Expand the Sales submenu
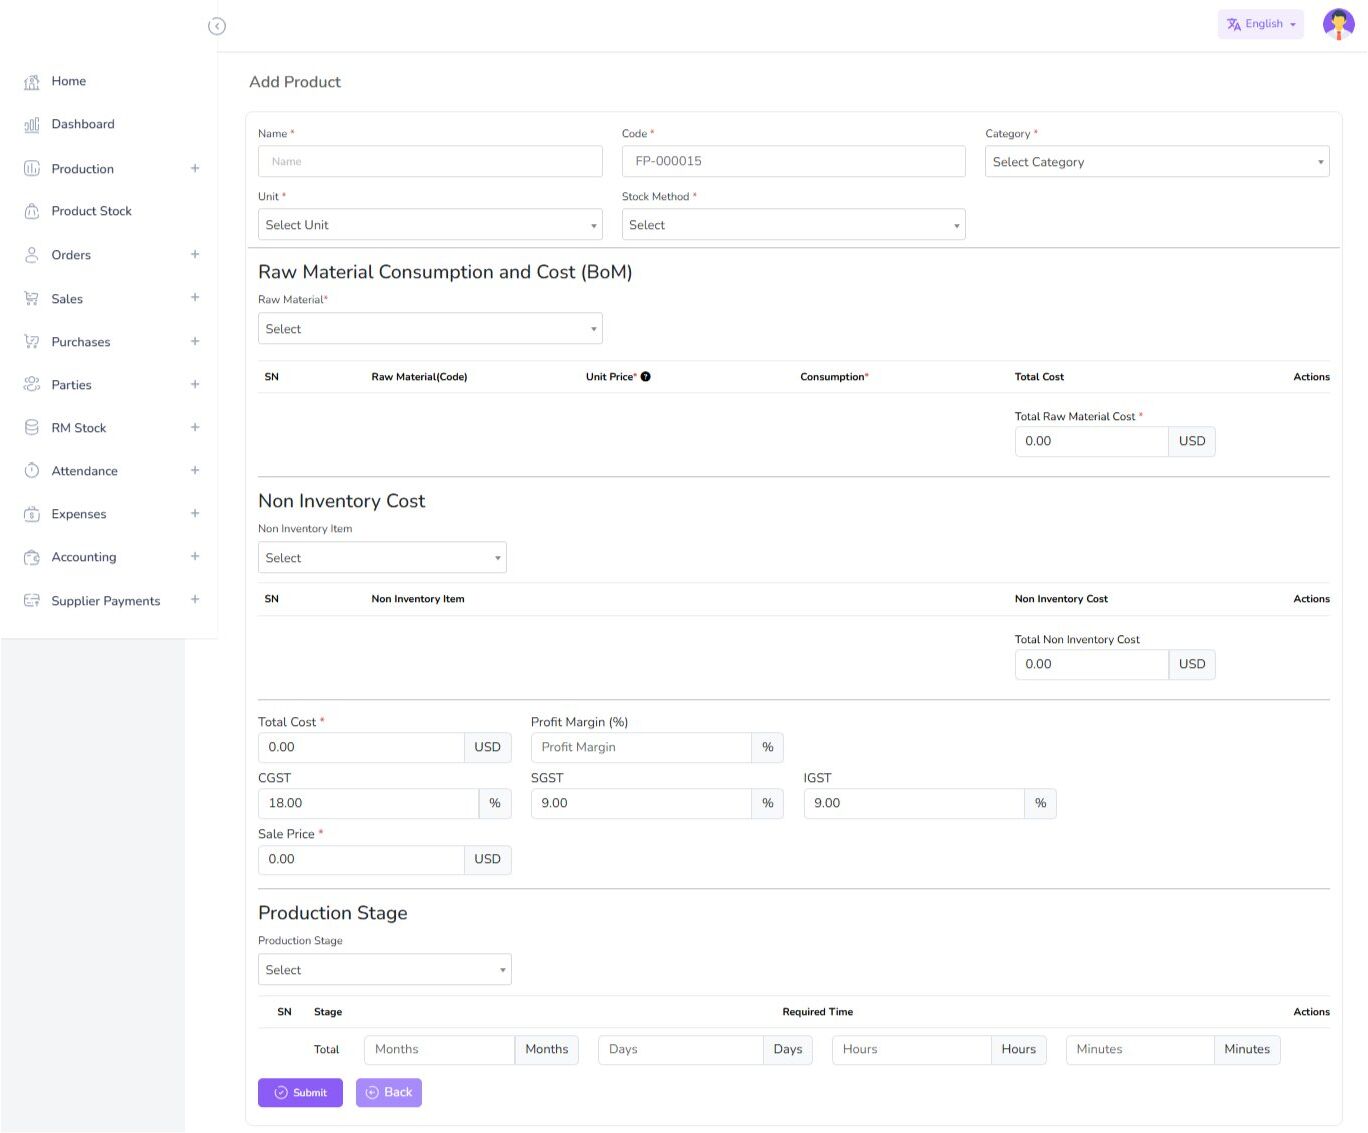The height and width of the screenshot is (1133, 1368). click(x=195, y=298)
